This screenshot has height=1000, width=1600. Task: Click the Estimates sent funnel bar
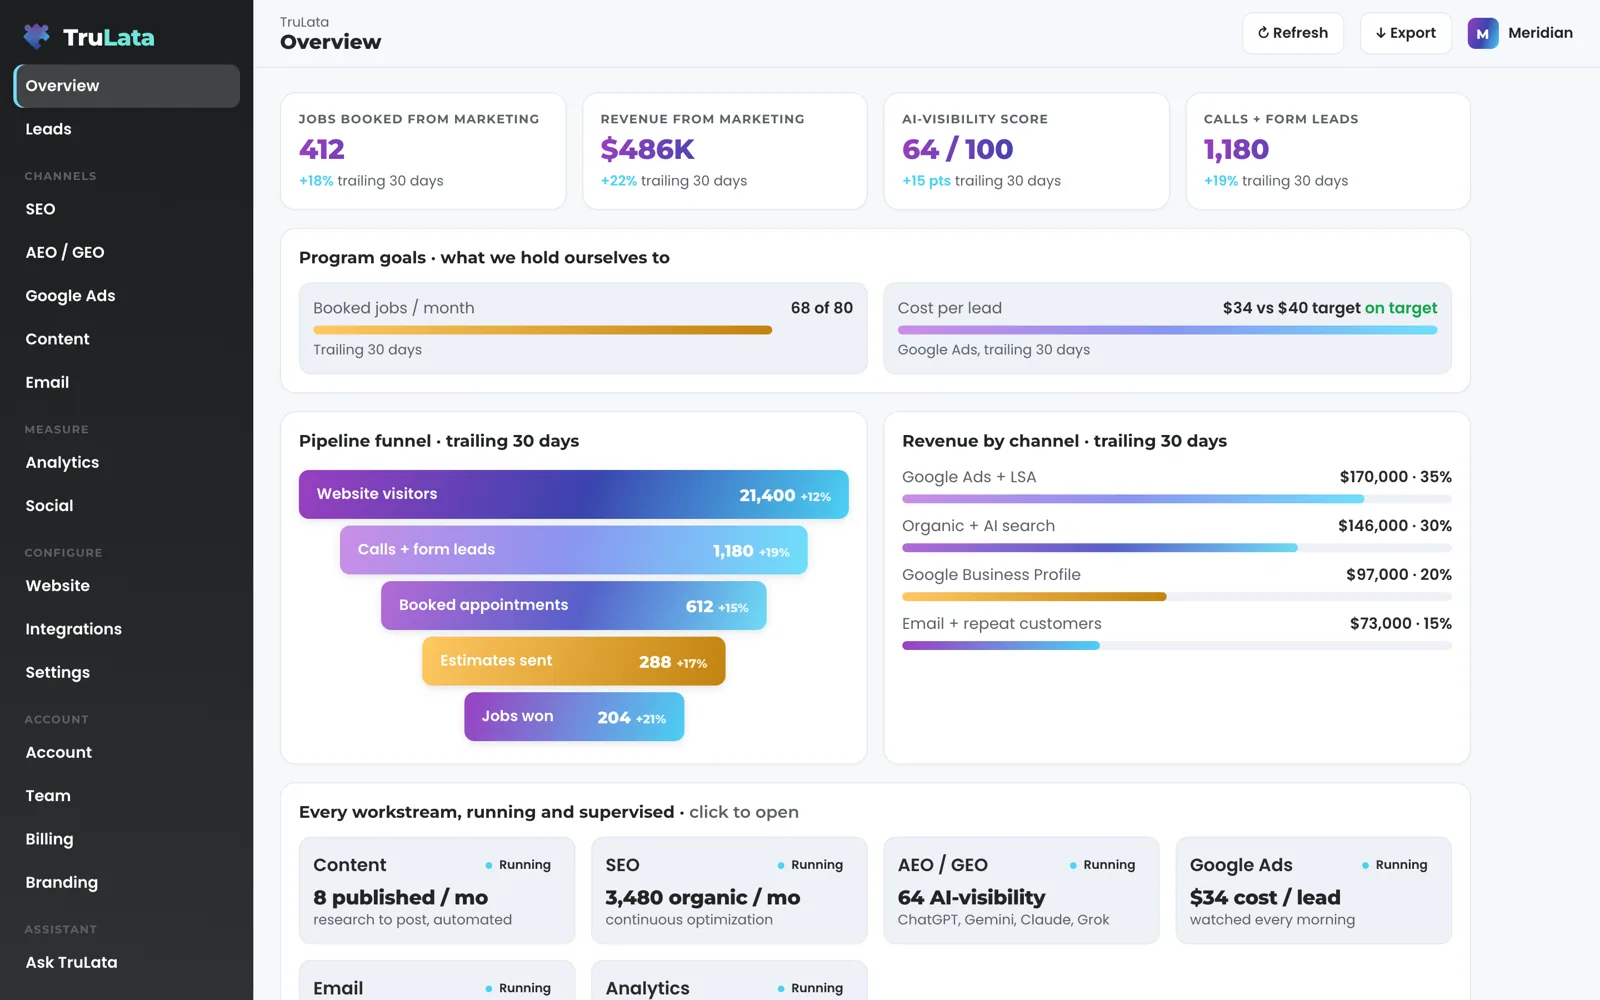click(574, 661)
